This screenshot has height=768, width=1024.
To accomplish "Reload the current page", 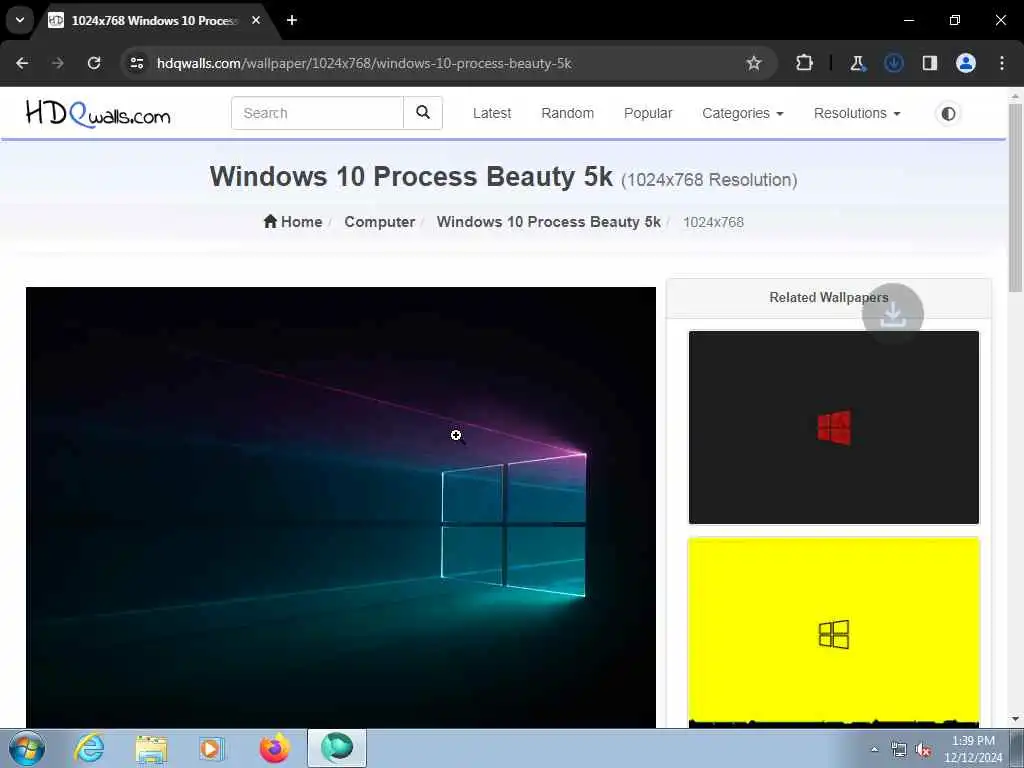I will pos(94,63).
